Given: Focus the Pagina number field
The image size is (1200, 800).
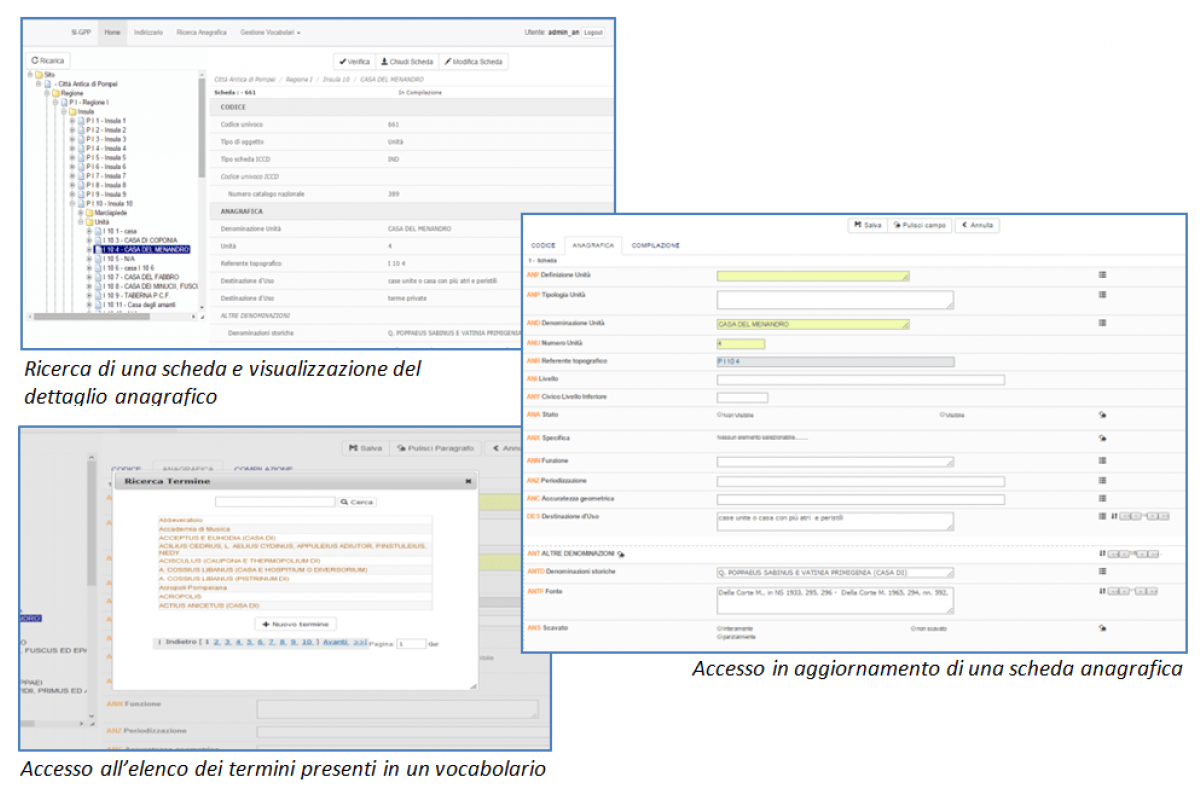Looking at the screenshot, I should pos(412,644).
